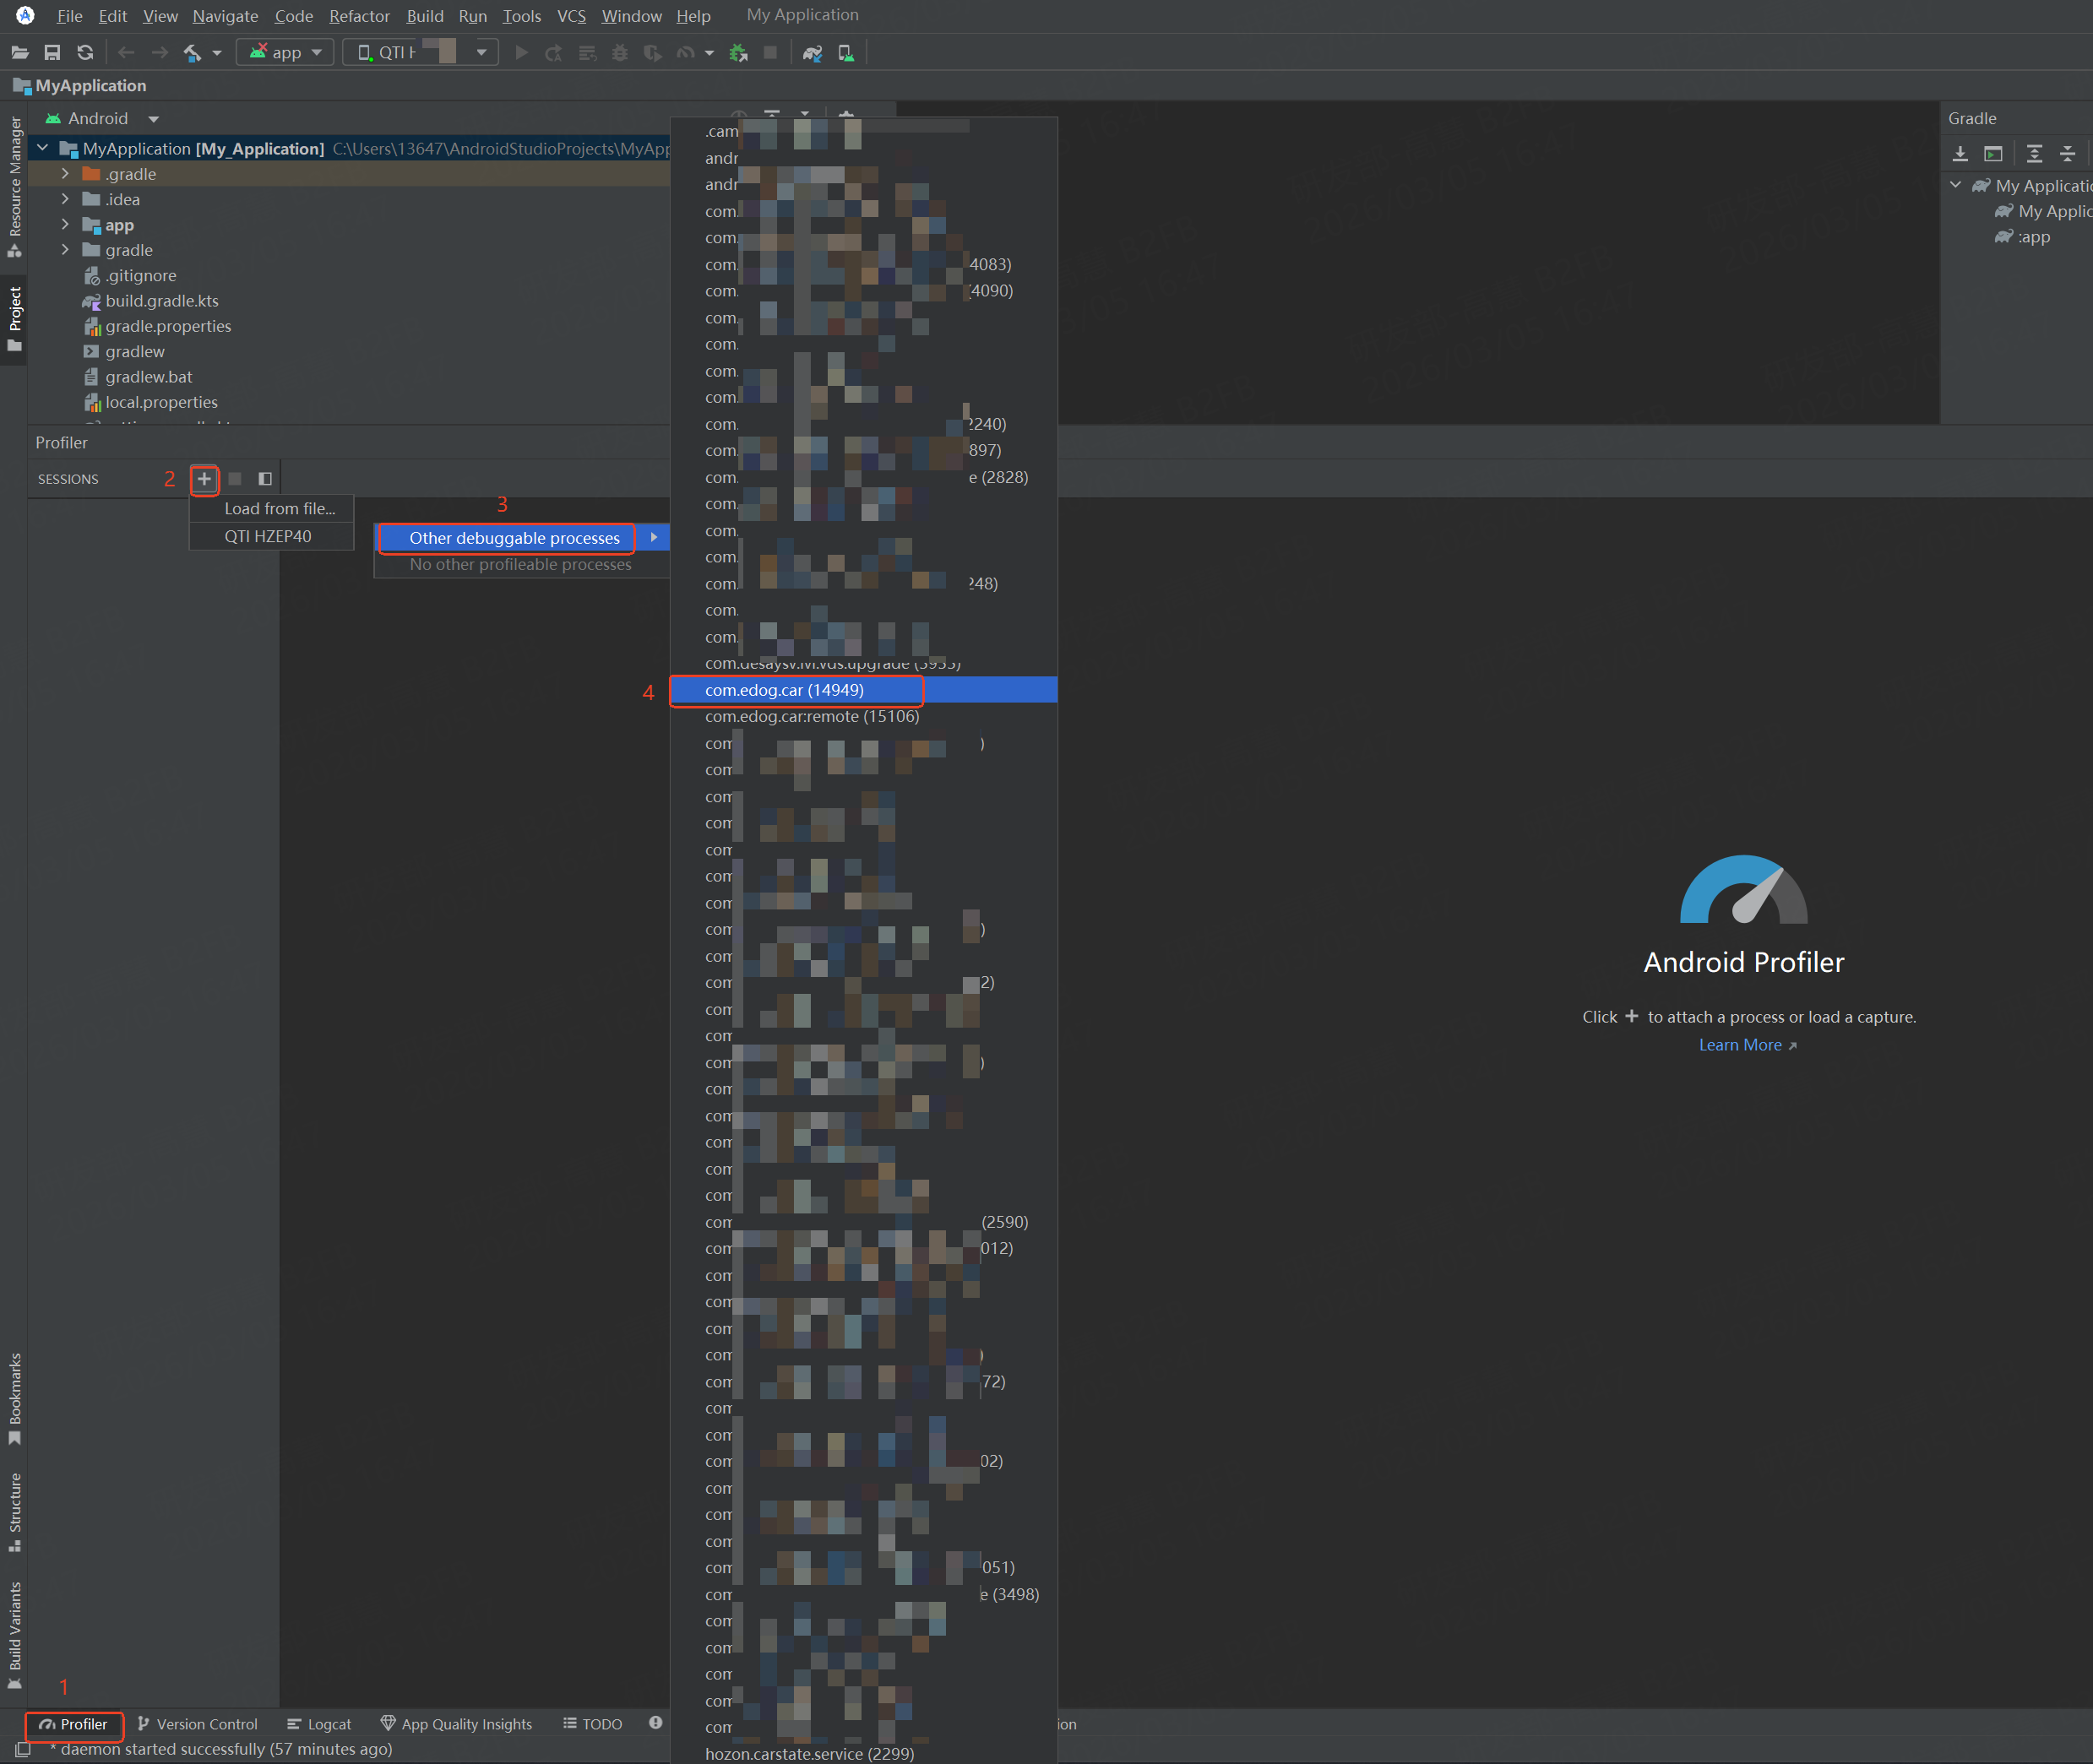Viewport: 2093px width, 1764px height.
Task: Click the Gradle download sources icon
Action: point(1960,153)
